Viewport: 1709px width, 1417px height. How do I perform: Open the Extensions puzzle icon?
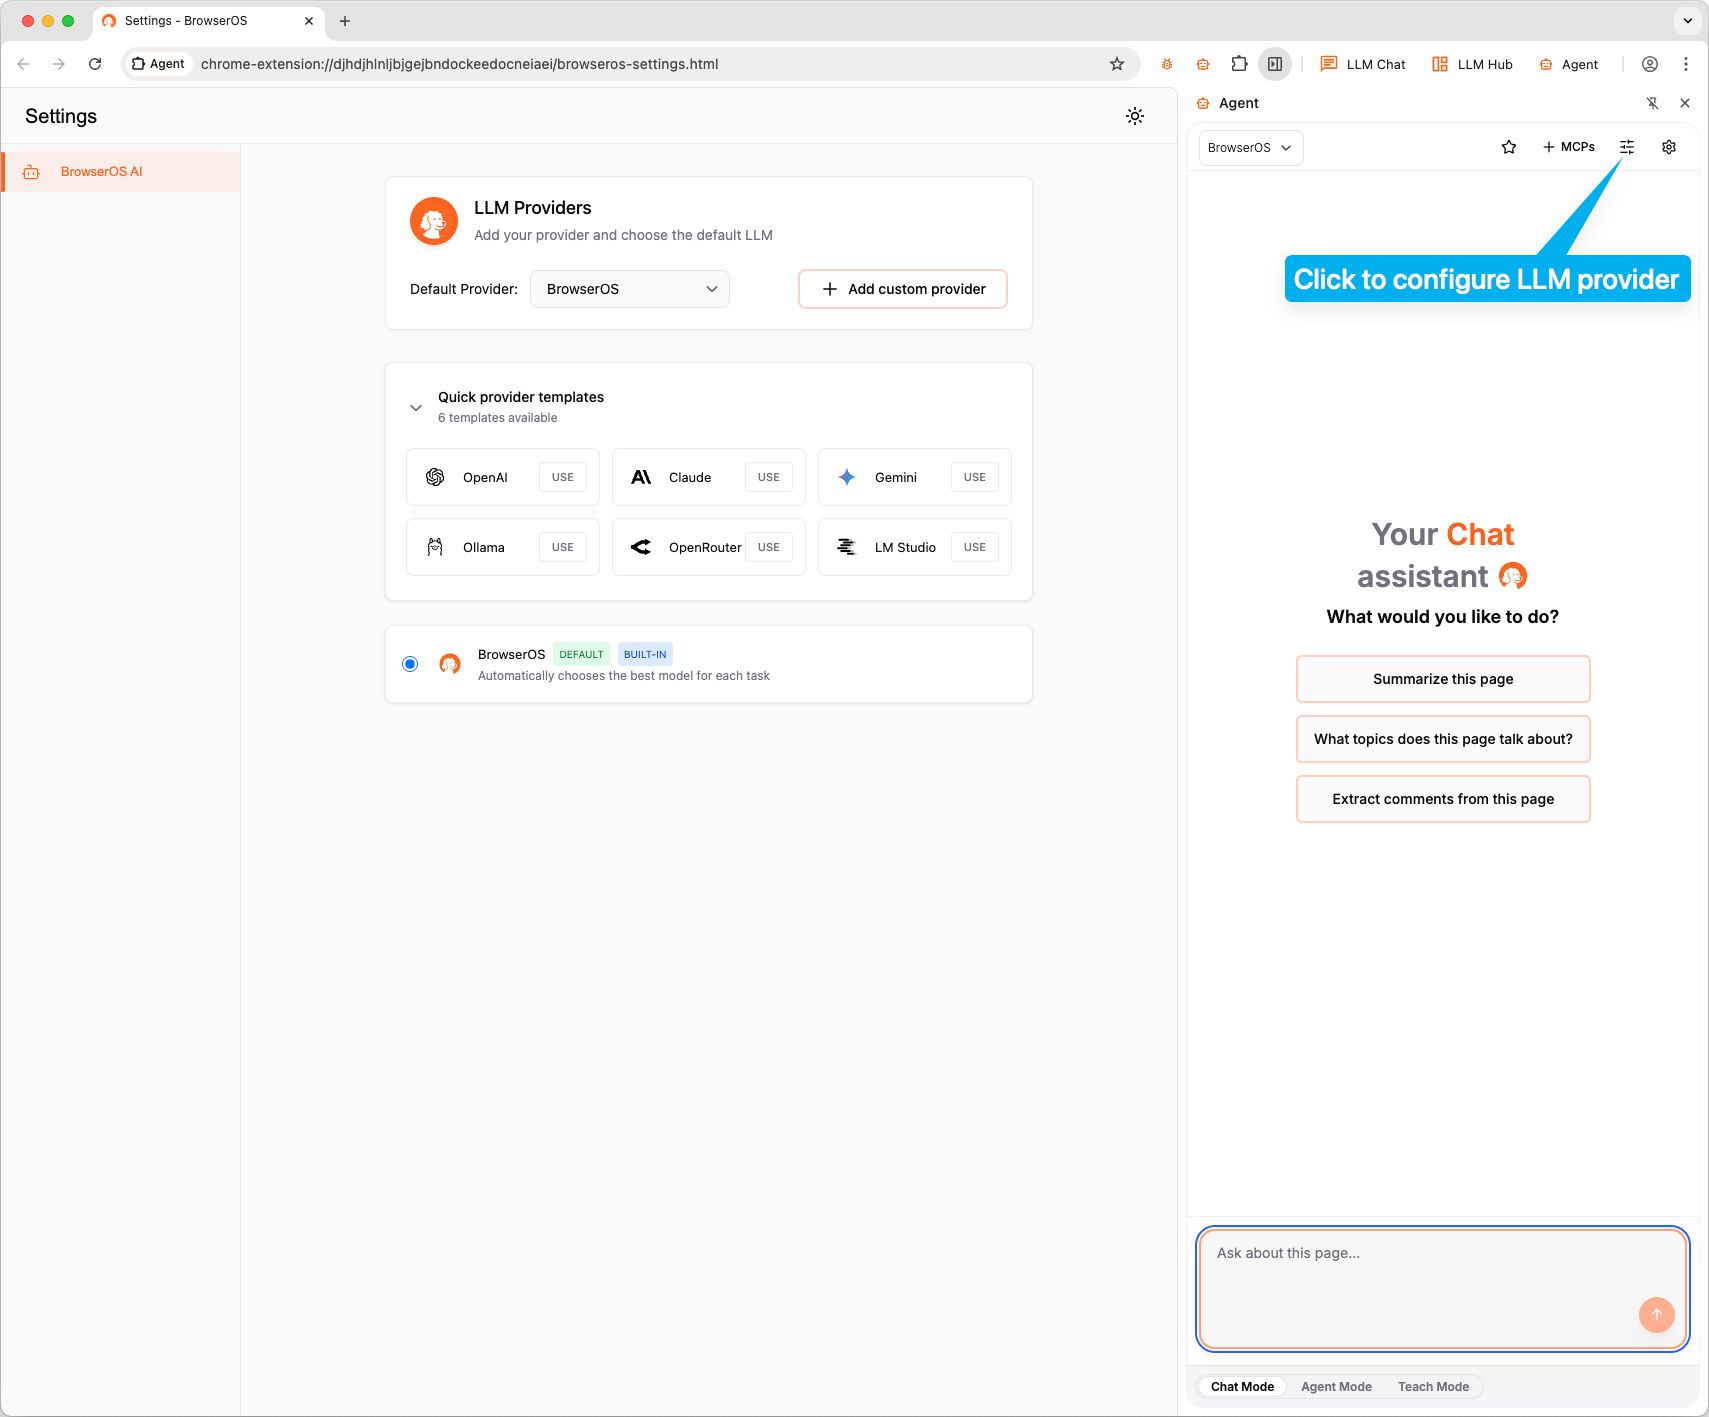1239,64
